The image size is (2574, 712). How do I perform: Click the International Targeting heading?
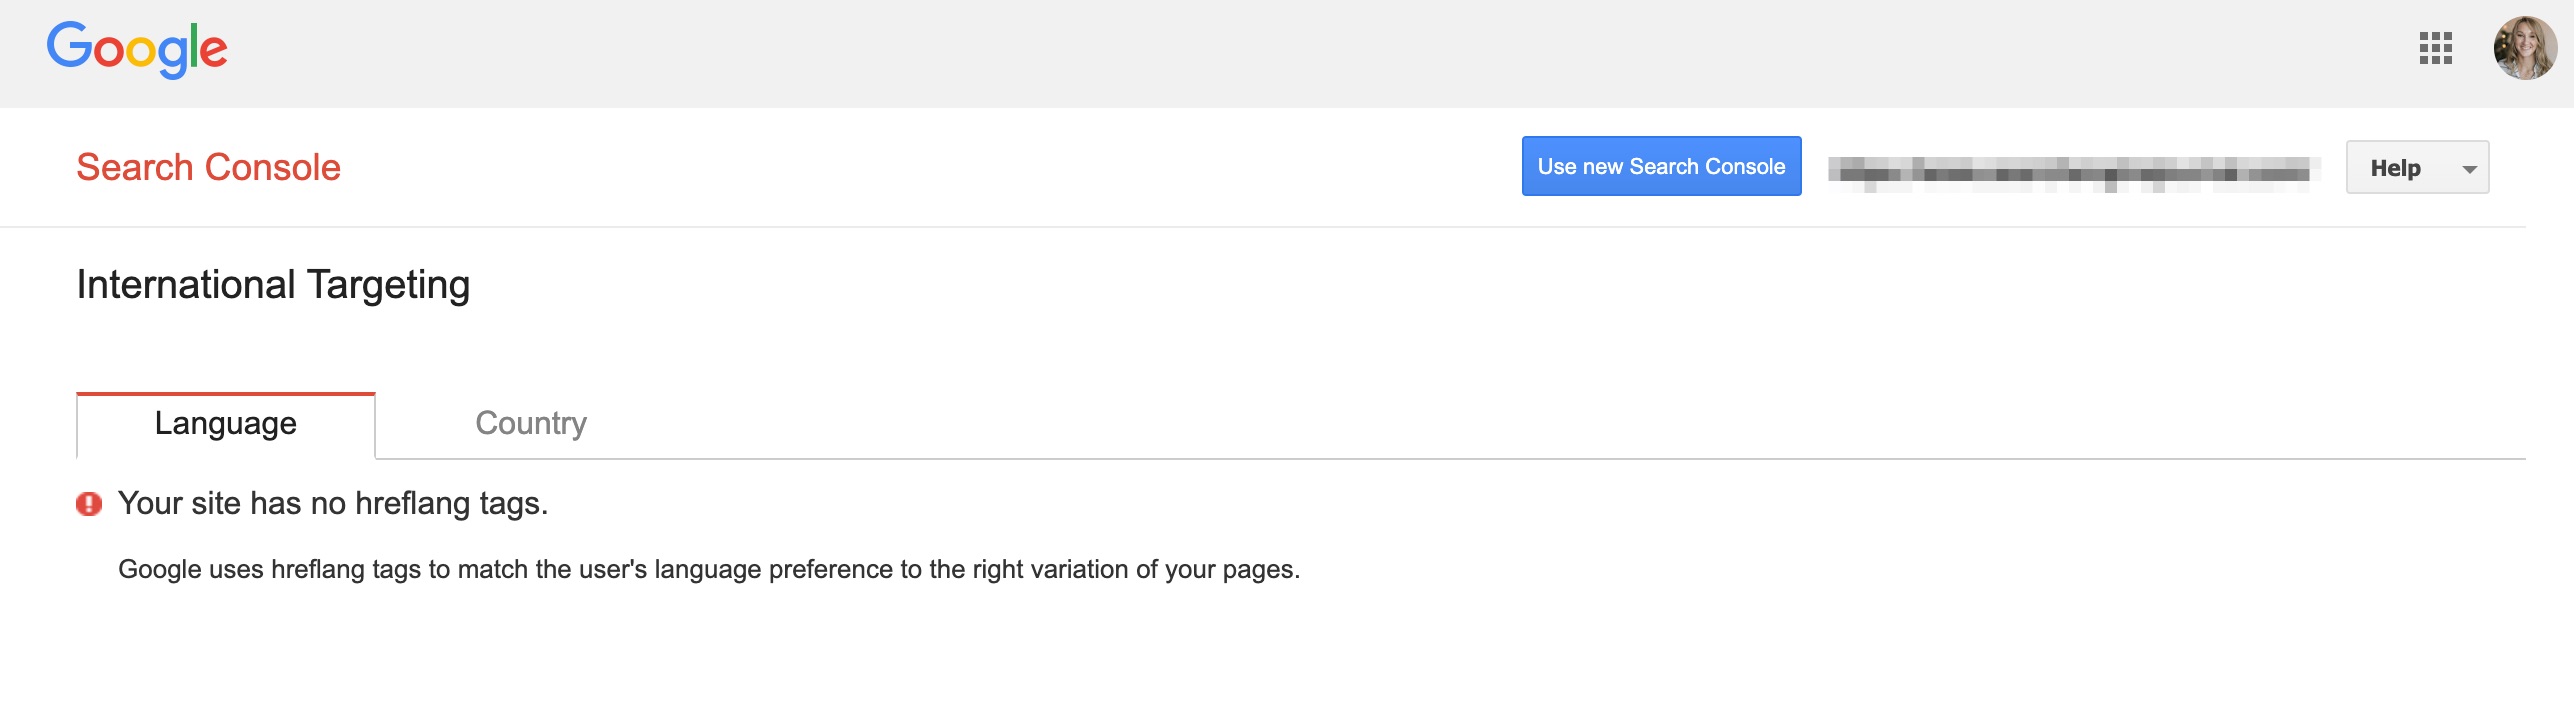pyautogui.click(x=273, y=285)
